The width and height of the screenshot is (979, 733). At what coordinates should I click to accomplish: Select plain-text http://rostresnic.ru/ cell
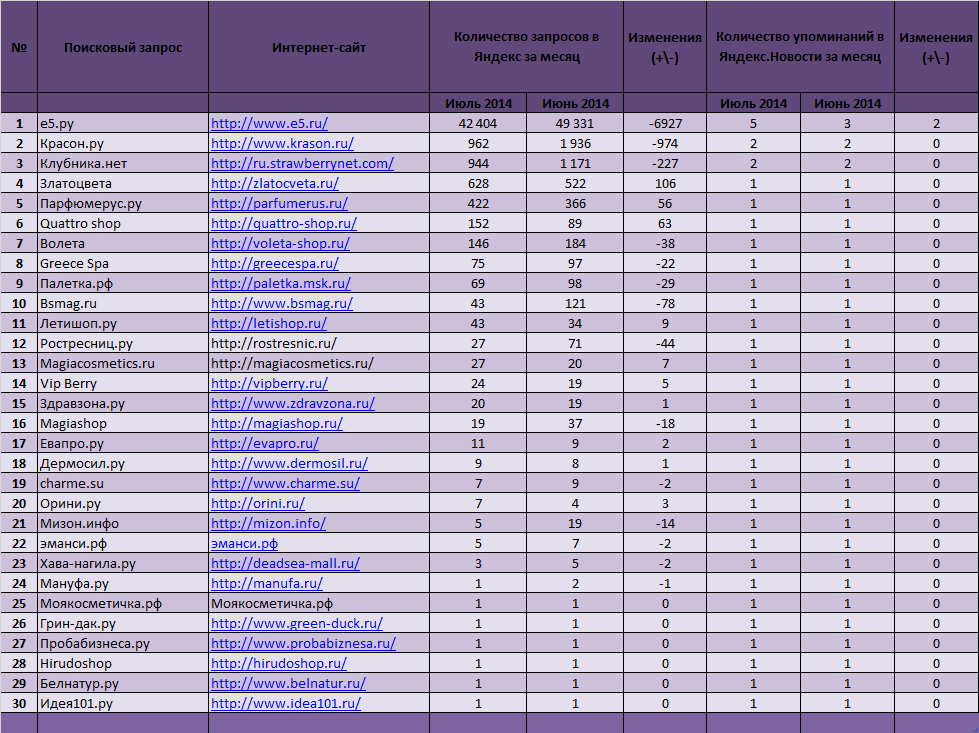click(319, 343)
